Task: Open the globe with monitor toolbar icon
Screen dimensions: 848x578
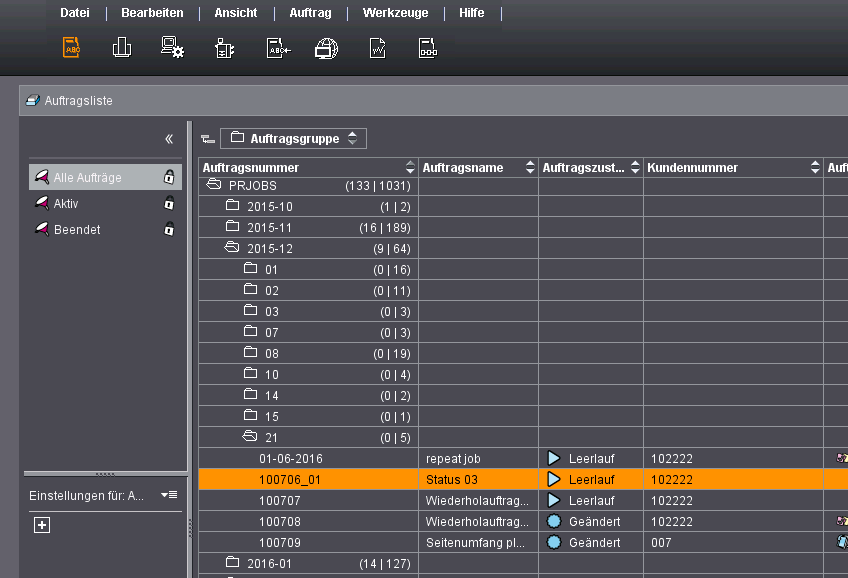Action: (326, 48)
